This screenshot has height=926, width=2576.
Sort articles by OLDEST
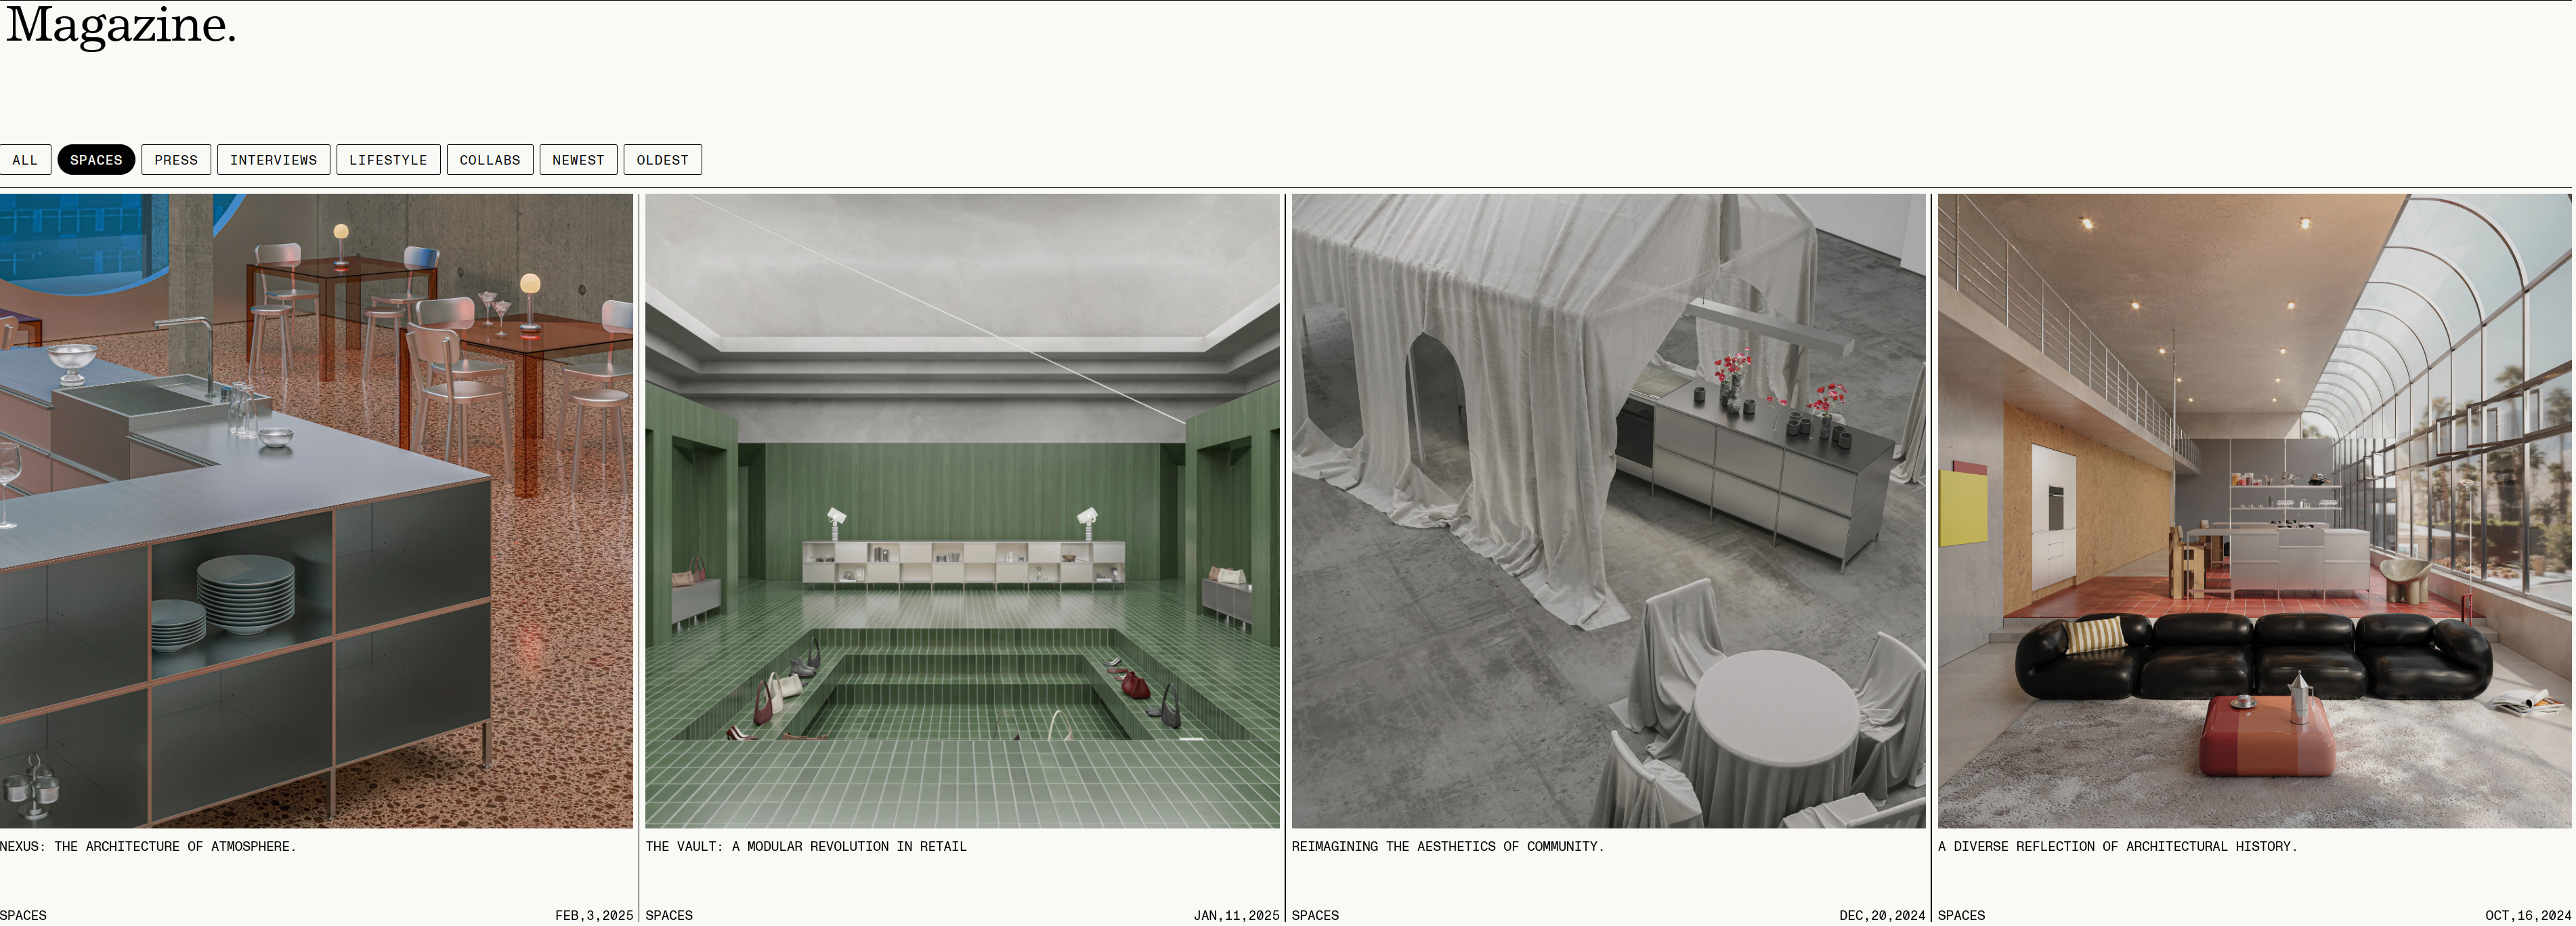pyautogui.click(x=662, y=160)
